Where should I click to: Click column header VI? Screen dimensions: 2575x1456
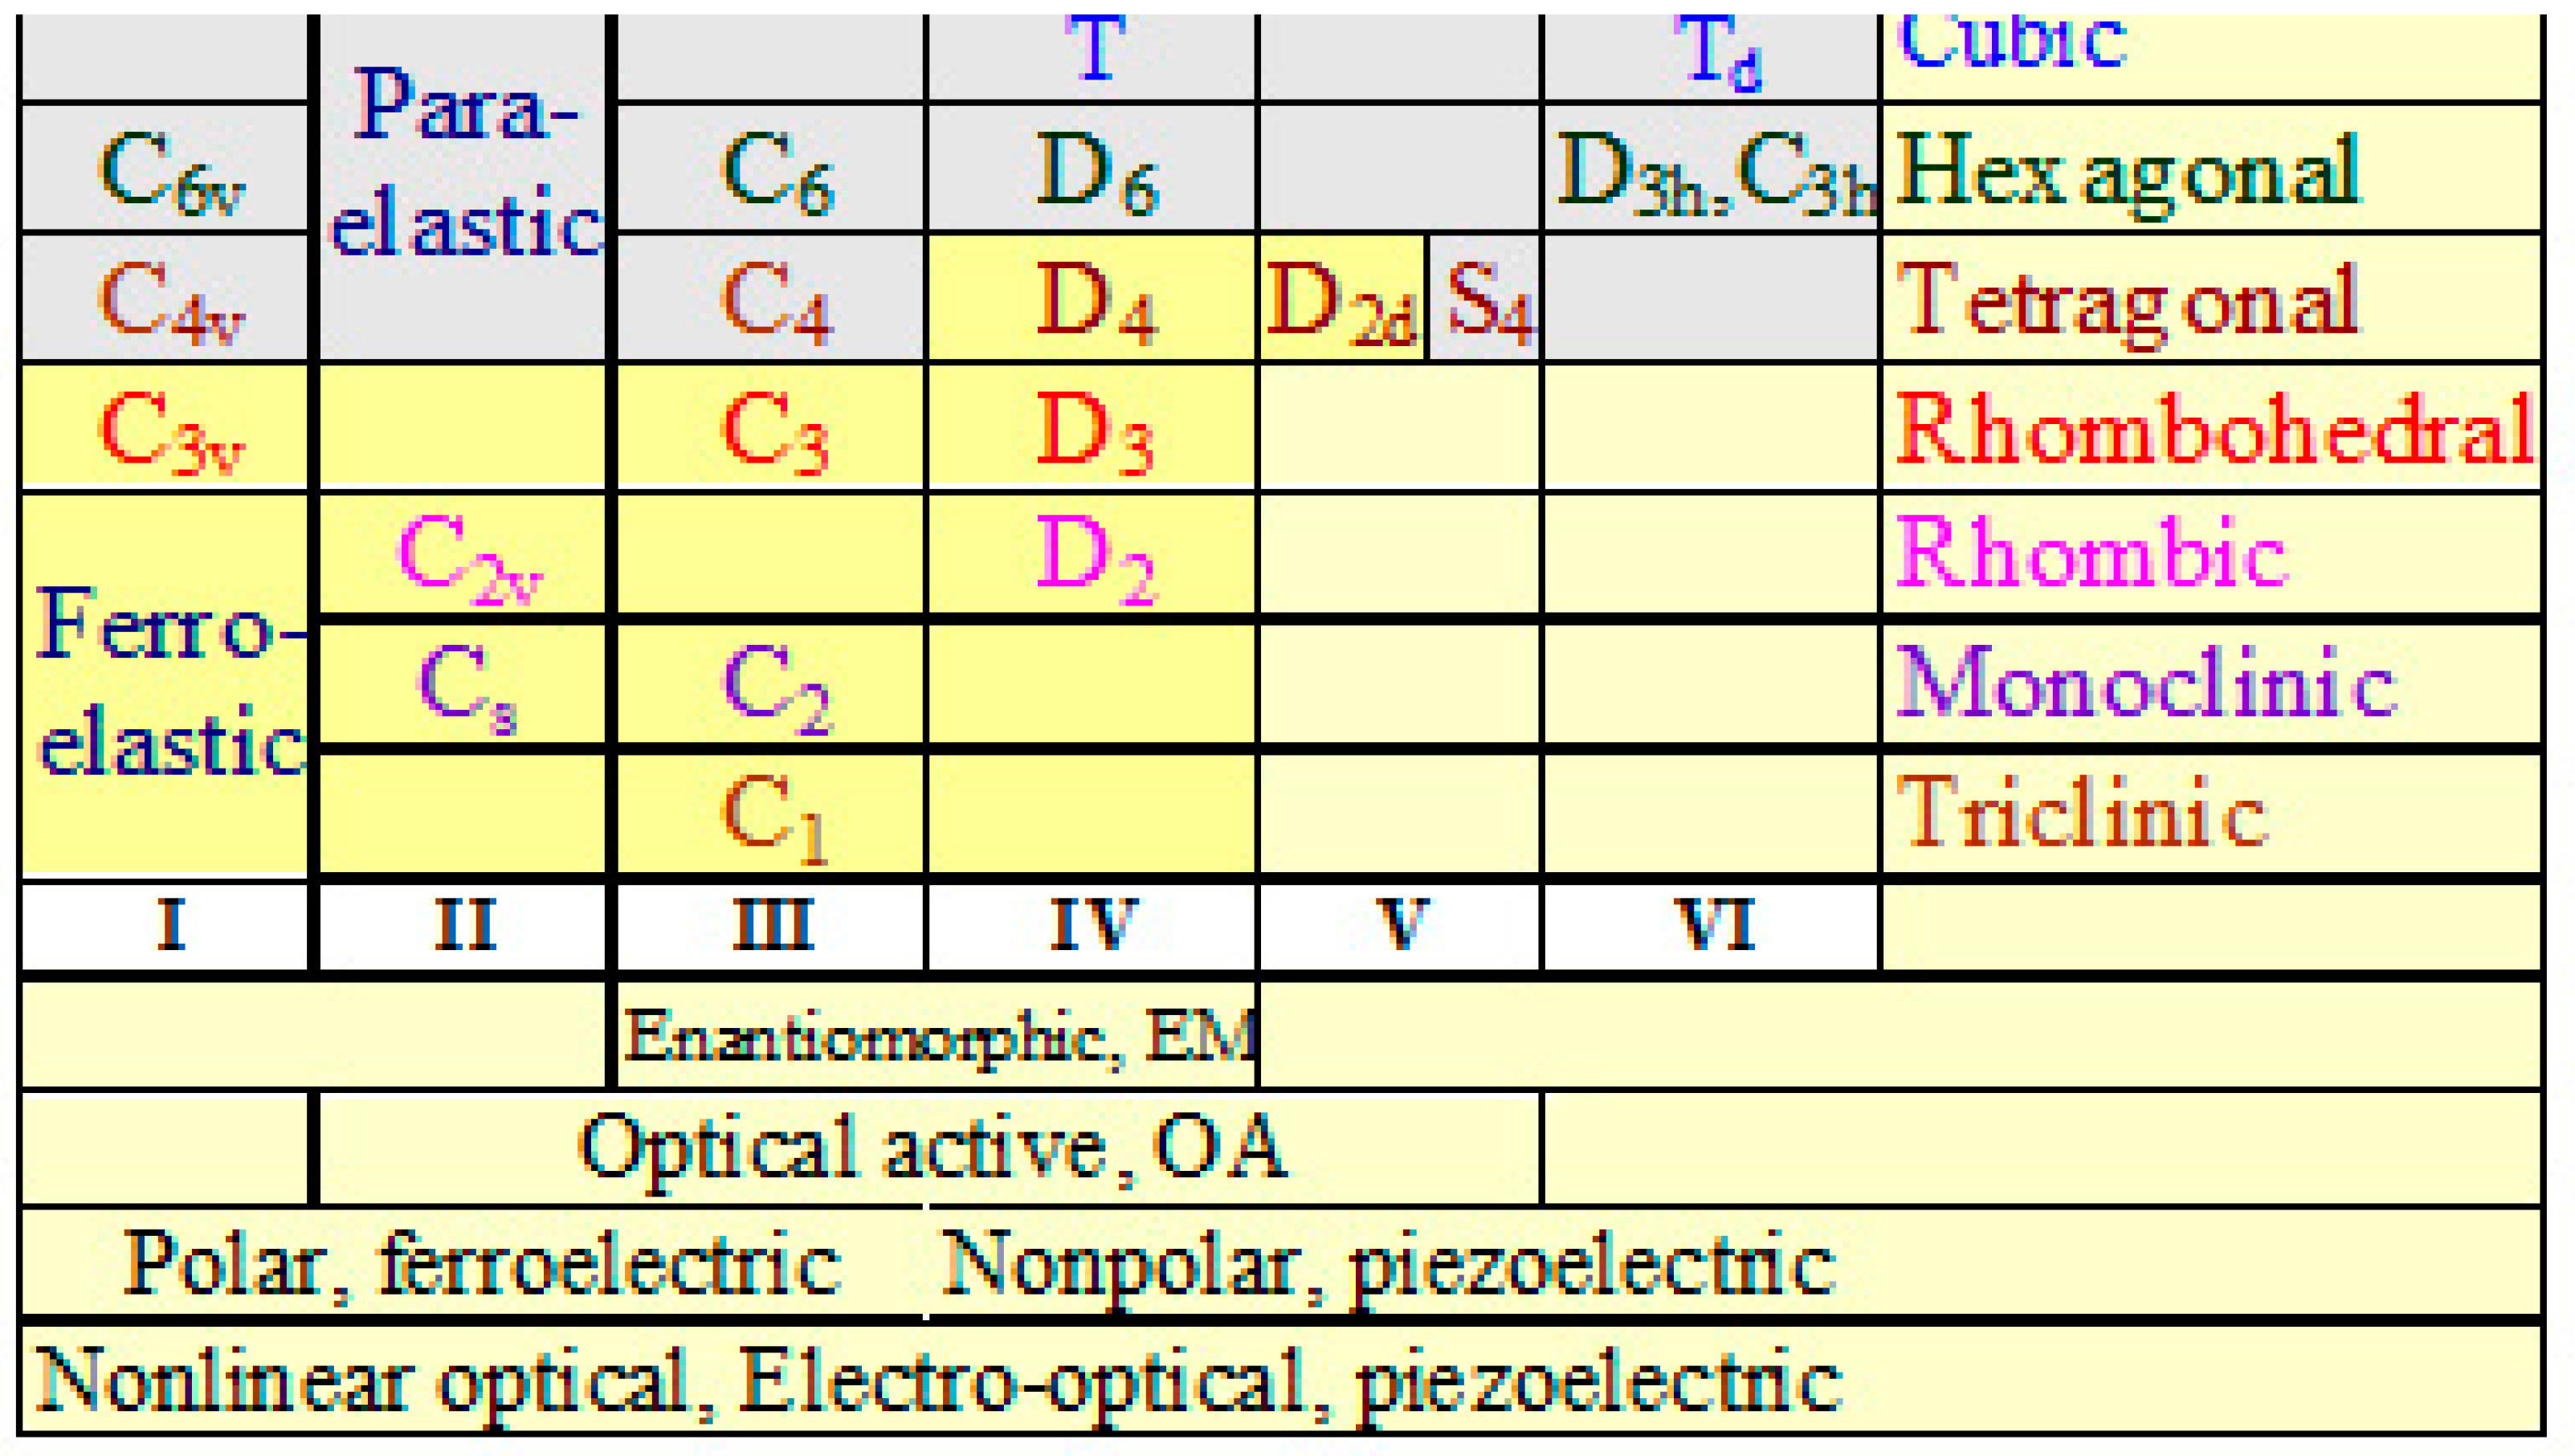click(x=1712, y=925)
